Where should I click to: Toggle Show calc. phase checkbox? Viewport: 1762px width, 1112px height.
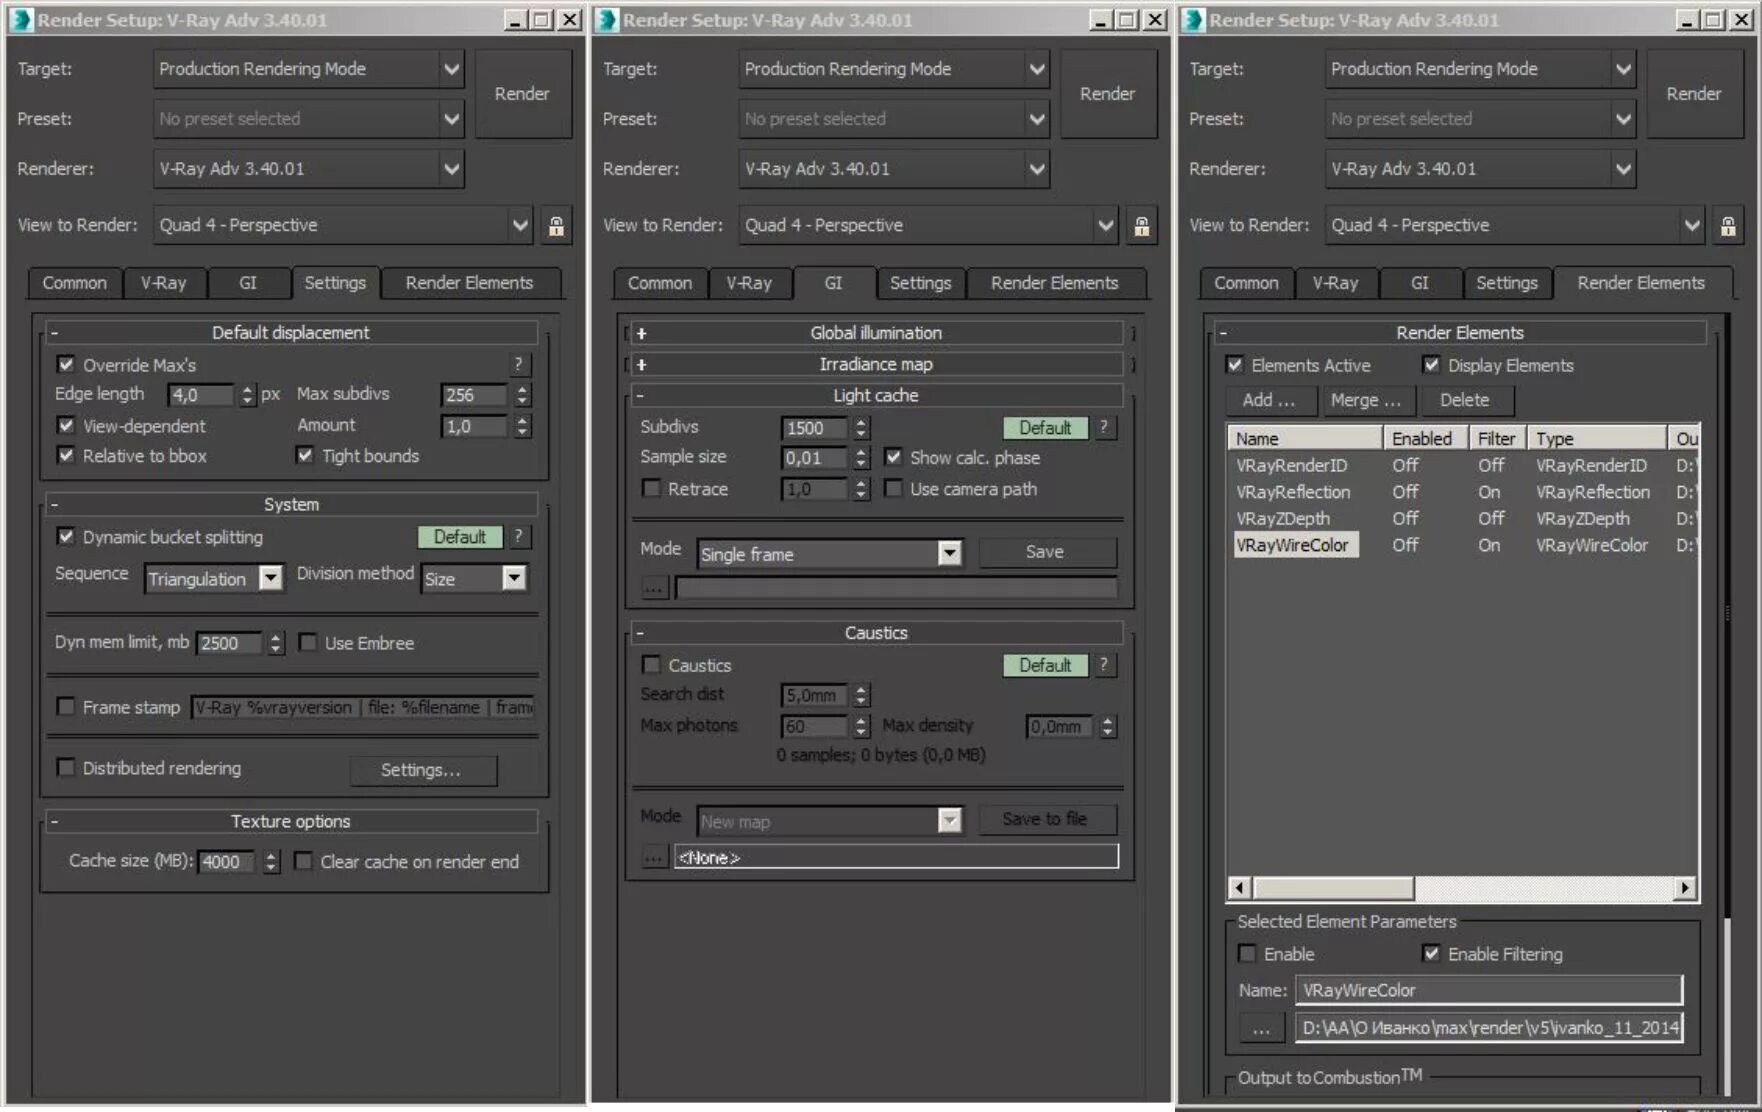click(893, 458)
